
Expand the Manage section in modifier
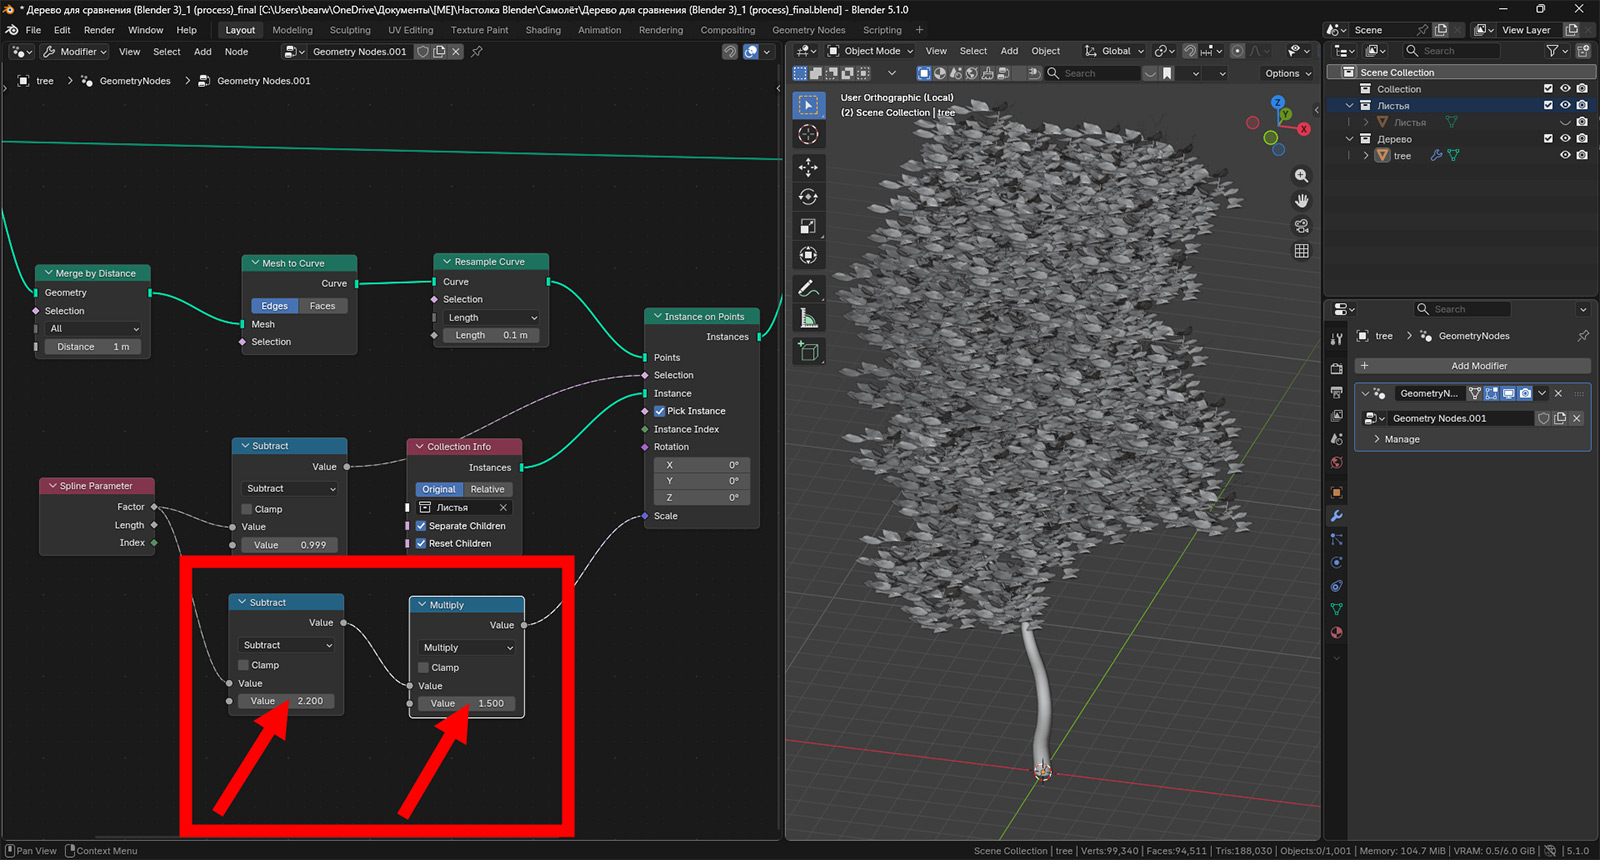(x=1401, y=439)
